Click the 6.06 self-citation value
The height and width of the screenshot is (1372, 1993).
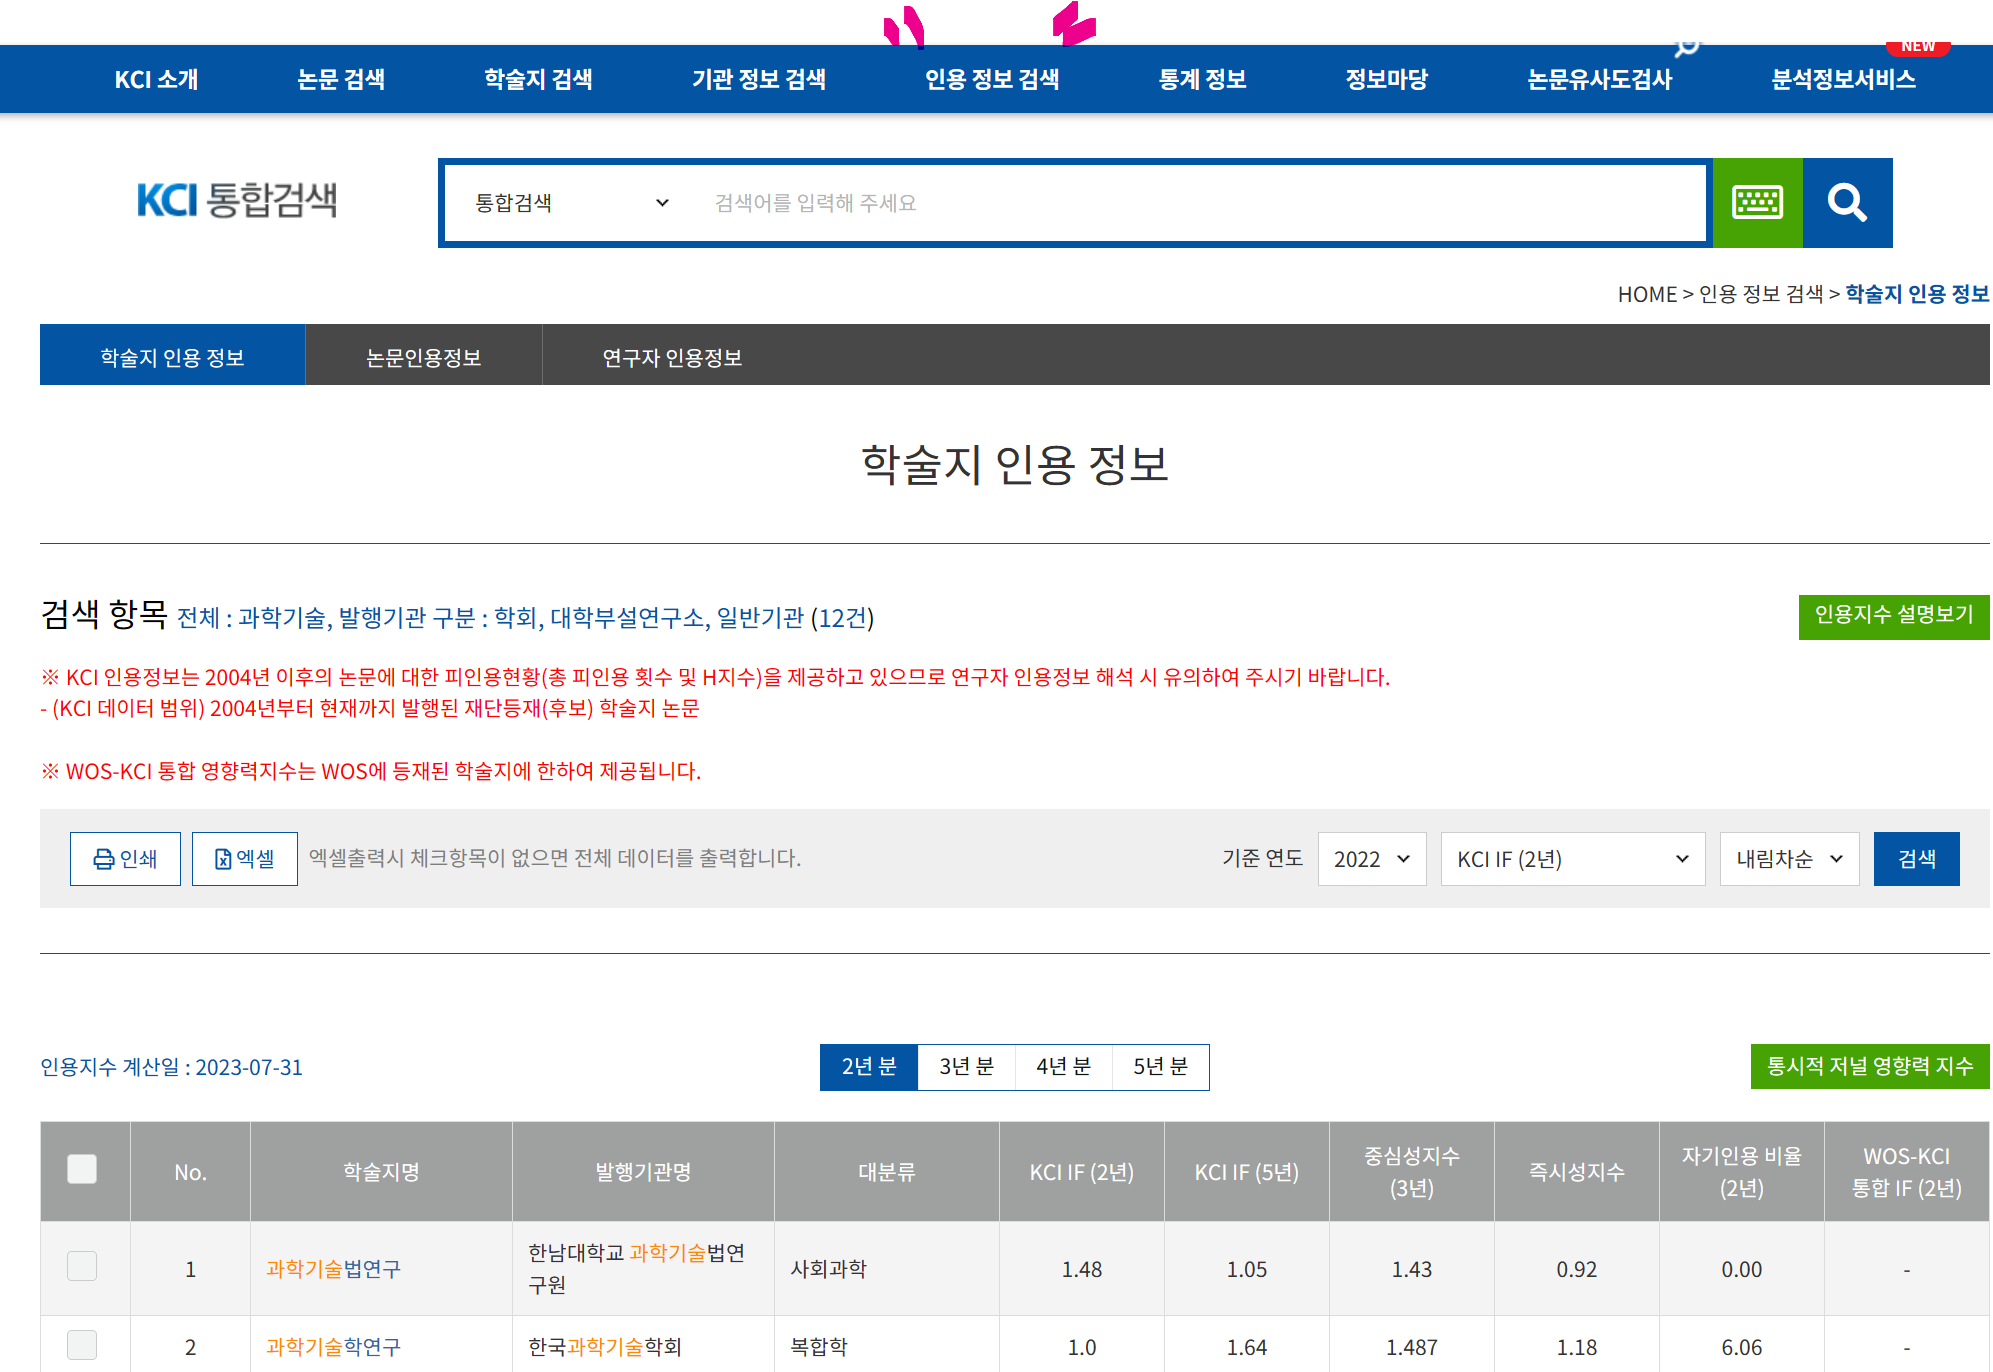point(1742,1347)
